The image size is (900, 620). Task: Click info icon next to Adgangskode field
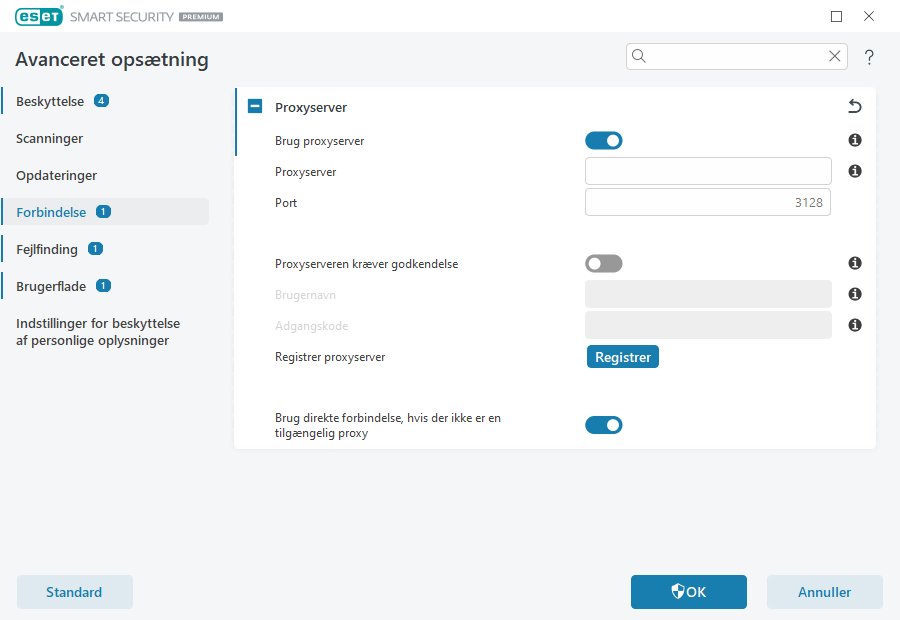[x=855, y=326]
